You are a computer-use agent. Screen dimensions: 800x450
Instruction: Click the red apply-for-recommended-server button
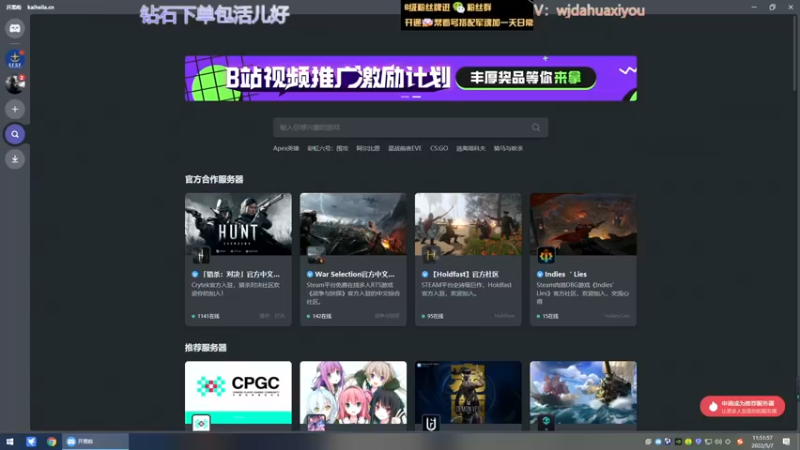point(742,407)
